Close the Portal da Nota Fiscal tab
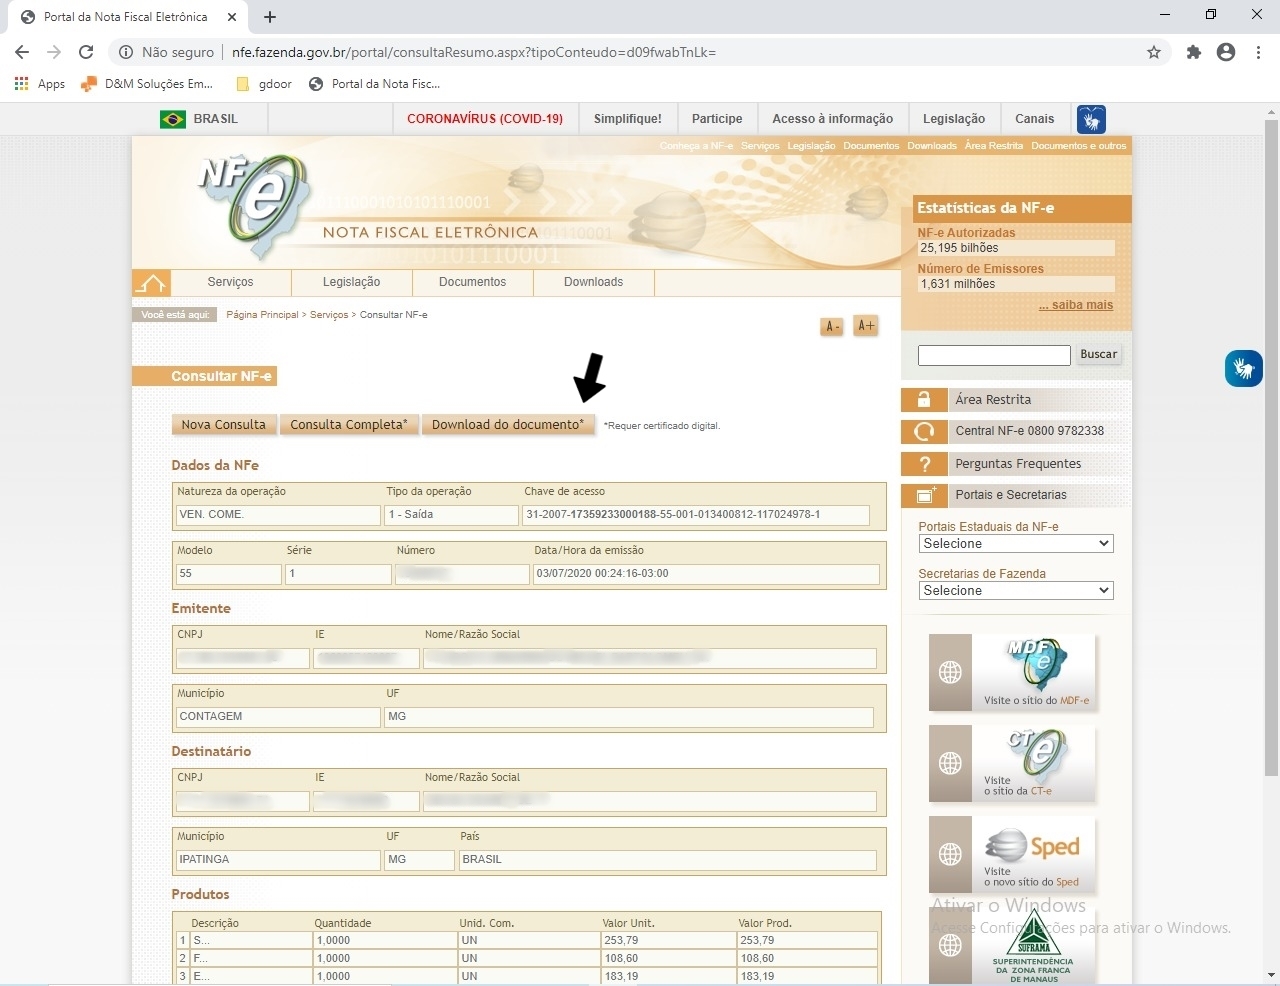The height and width of the screenshot is (986, 1280). [232, 17]
